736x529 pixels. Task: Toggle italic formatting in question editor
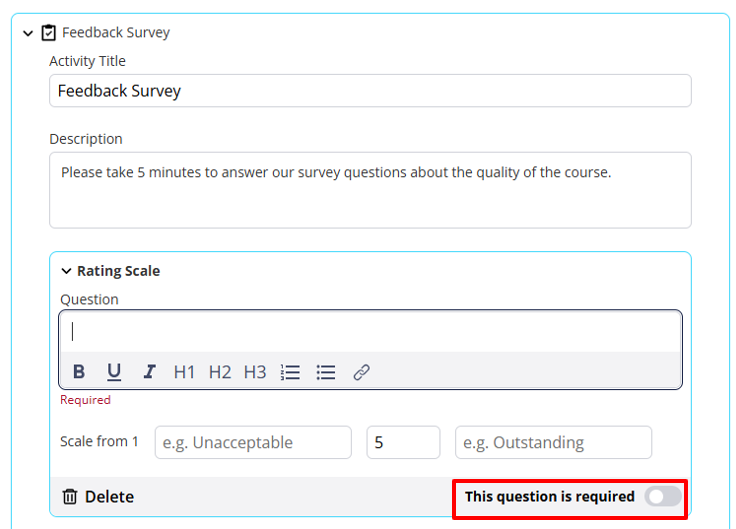149,372
